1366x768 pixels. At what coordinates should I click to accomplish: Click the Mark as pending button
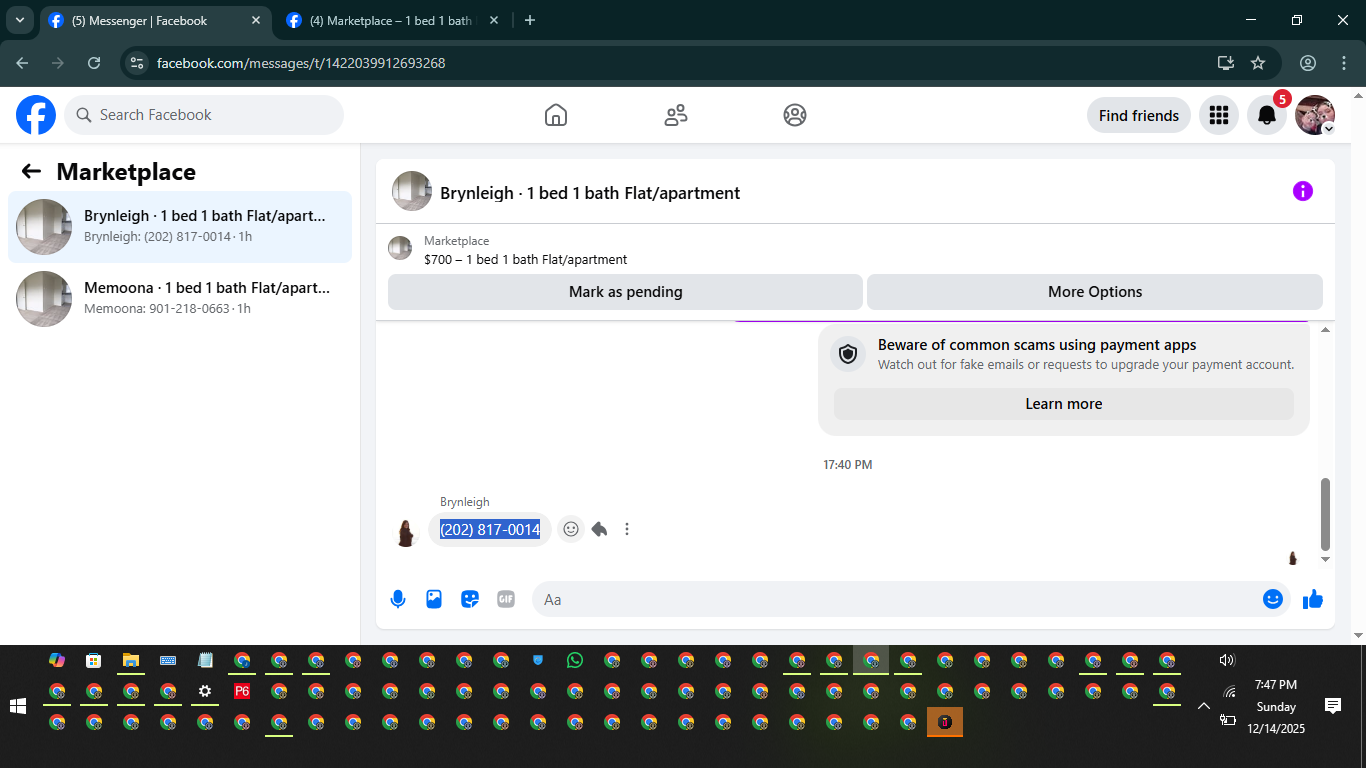625,292
